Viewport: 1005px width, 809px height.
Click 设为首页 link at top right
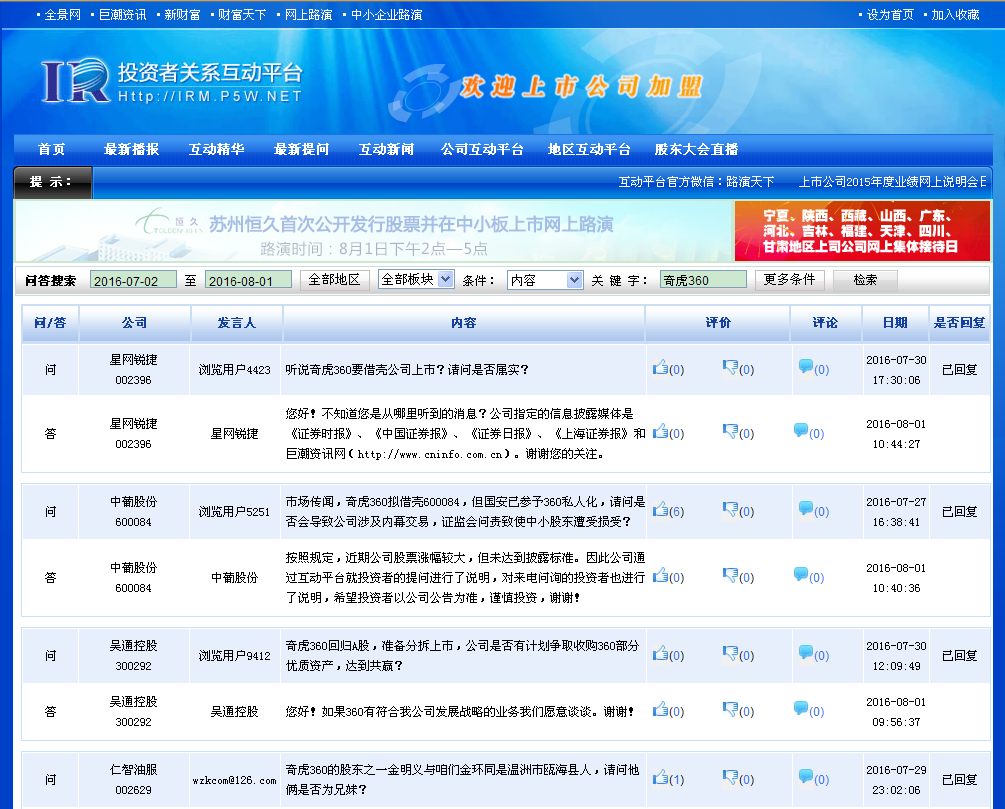tap(890, 15)
